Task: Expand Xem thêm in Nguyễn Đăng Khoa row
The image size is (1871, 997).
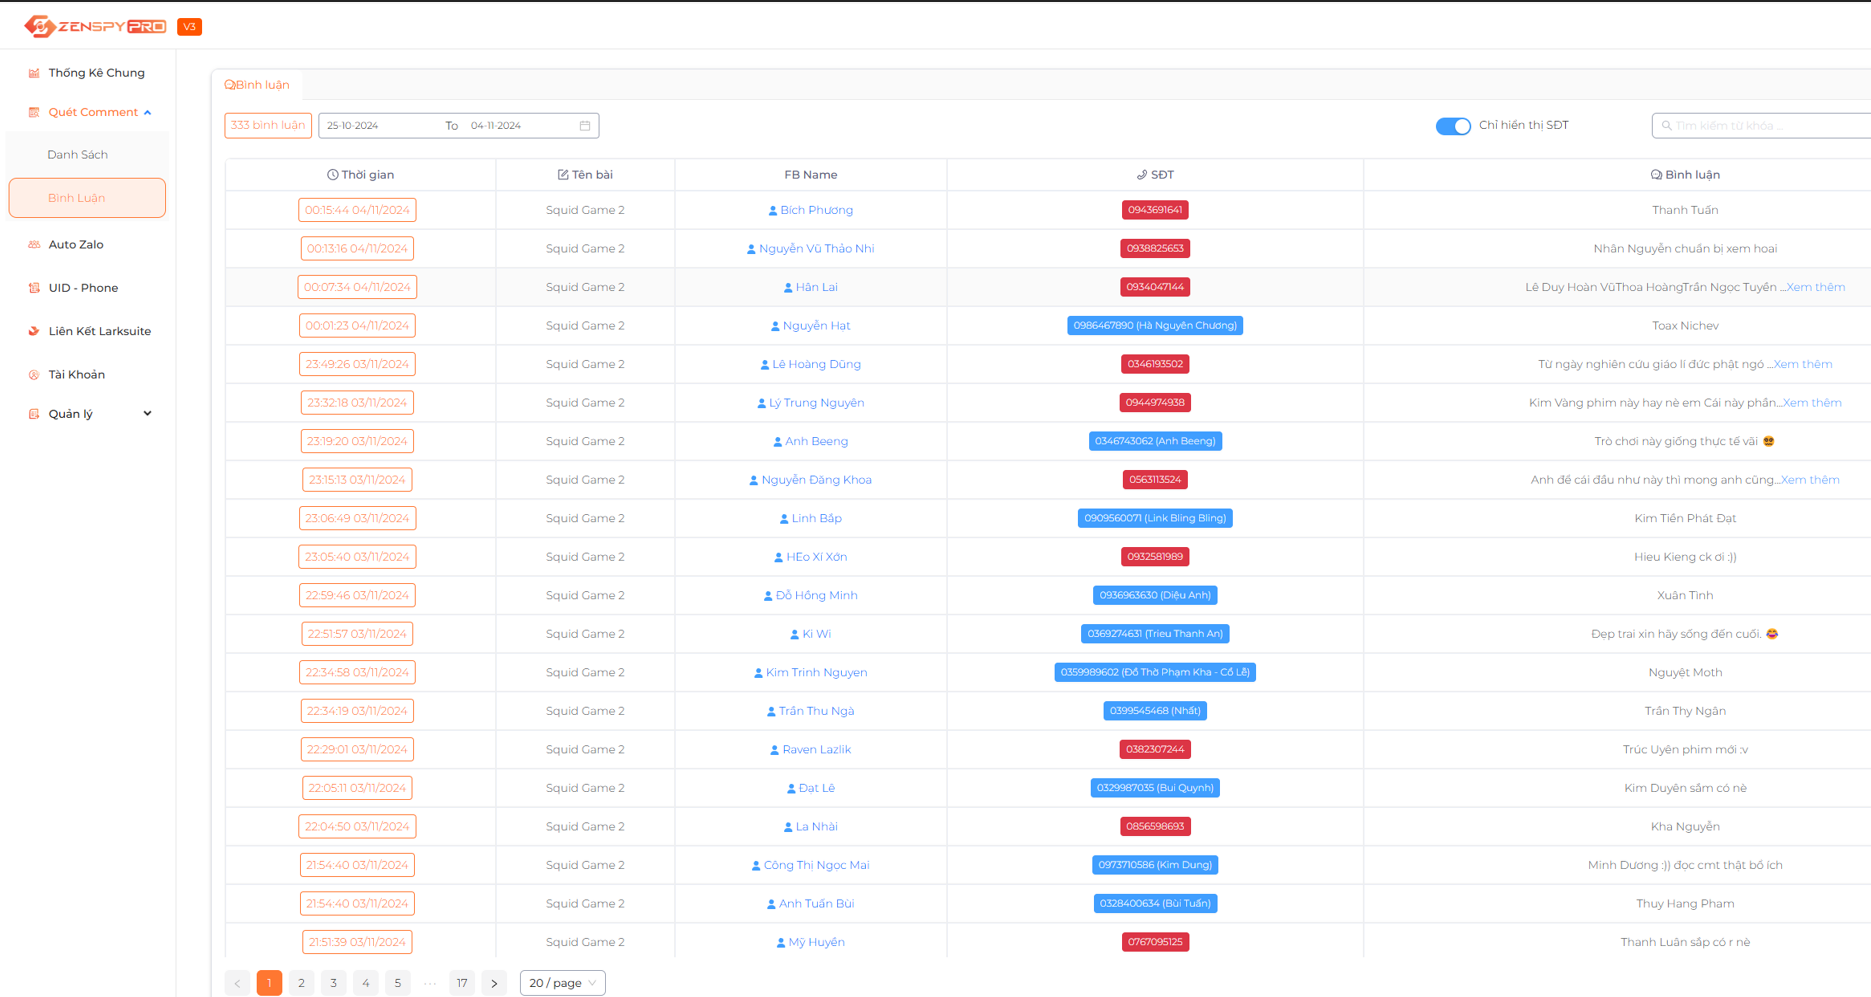Action: [1810, 480]
